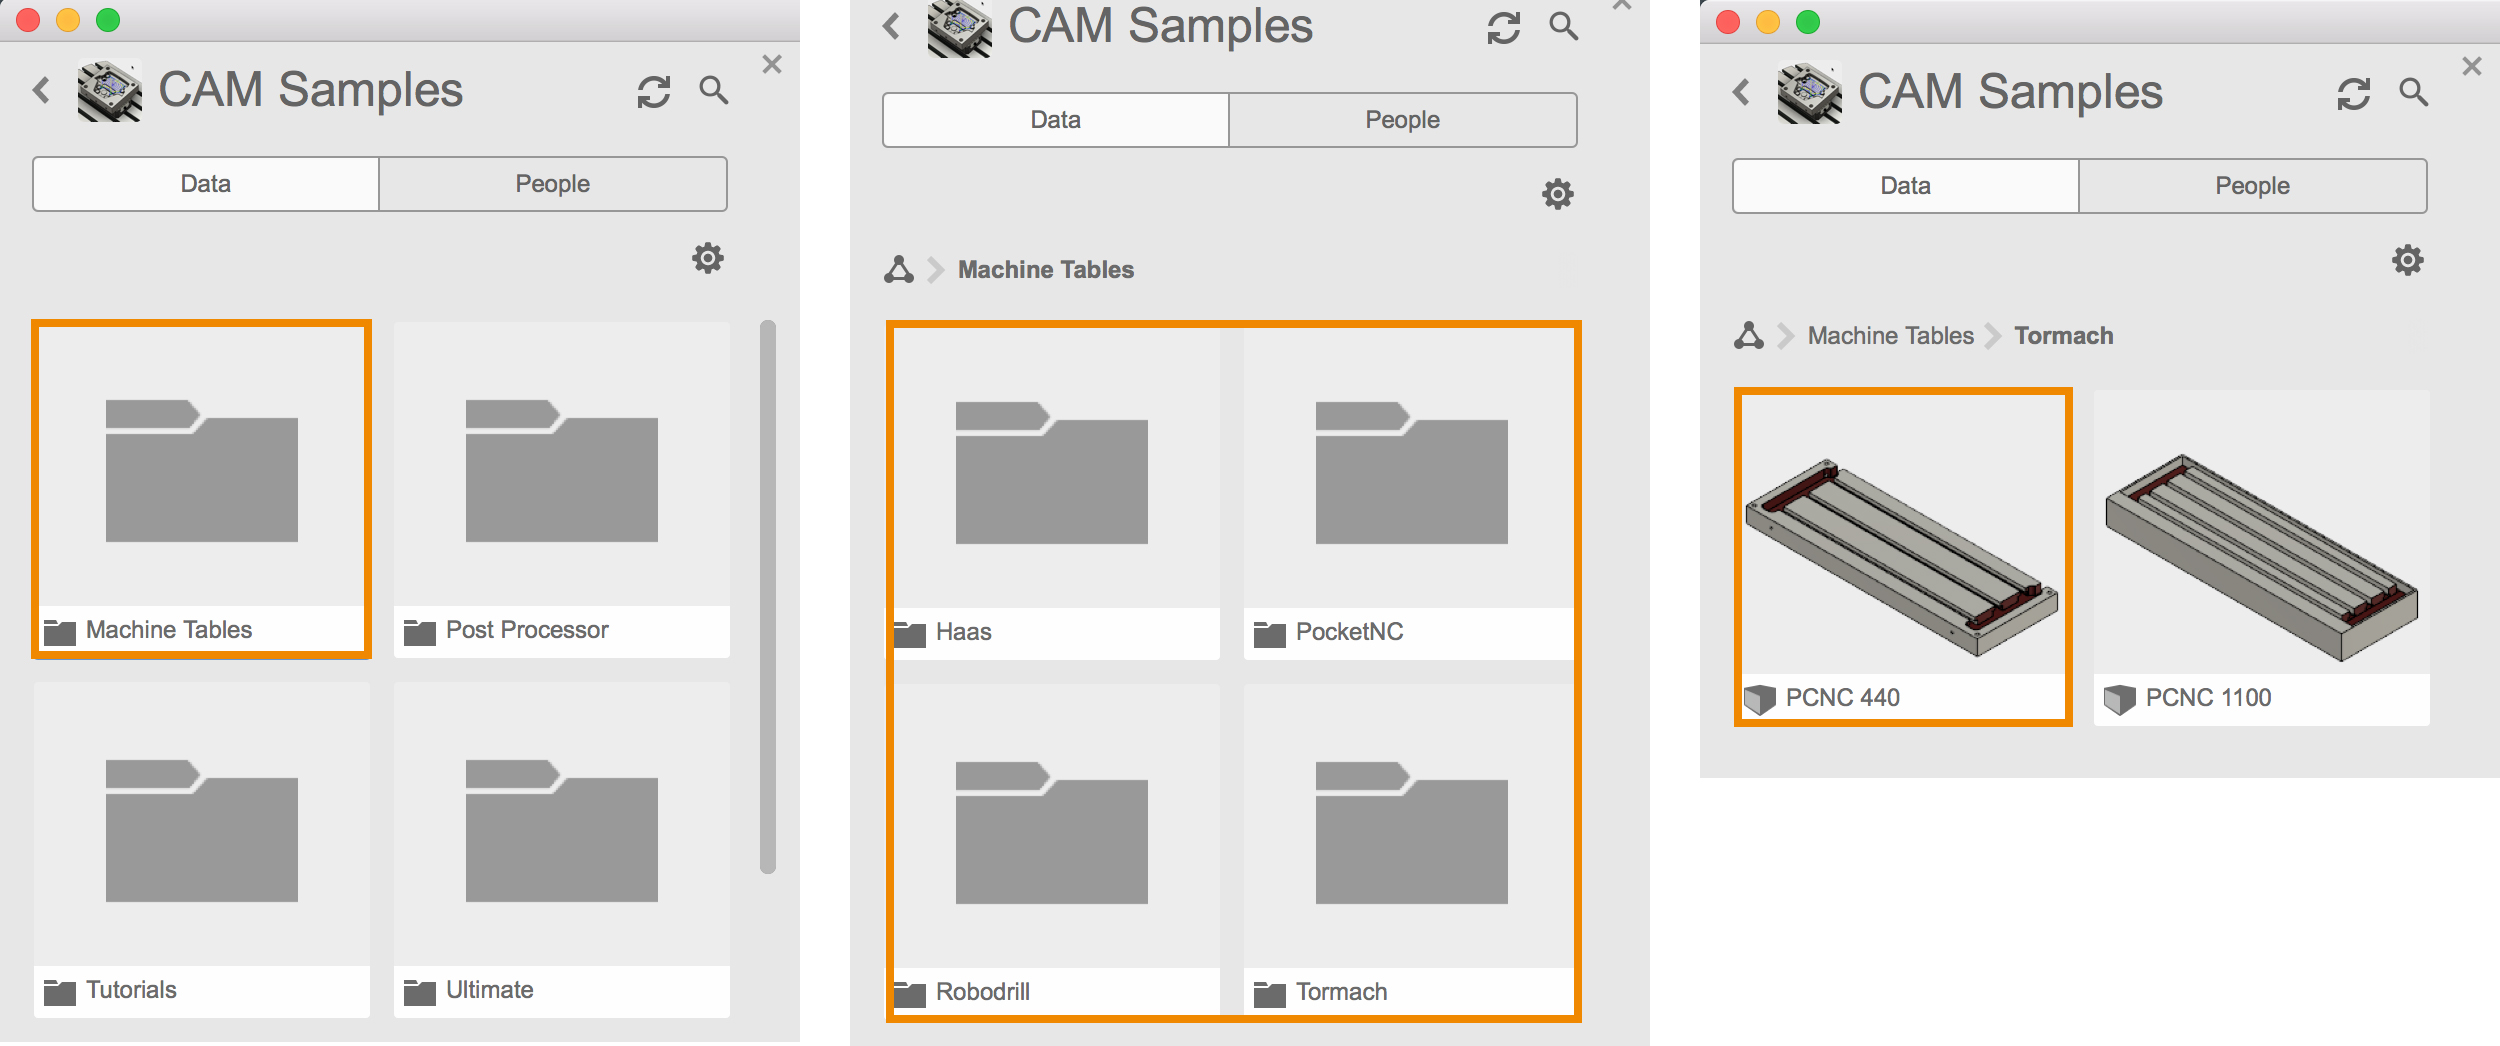
Task: Click Machine Tables in the breadcrumb trail
Action: click(x=1890, y=335)
